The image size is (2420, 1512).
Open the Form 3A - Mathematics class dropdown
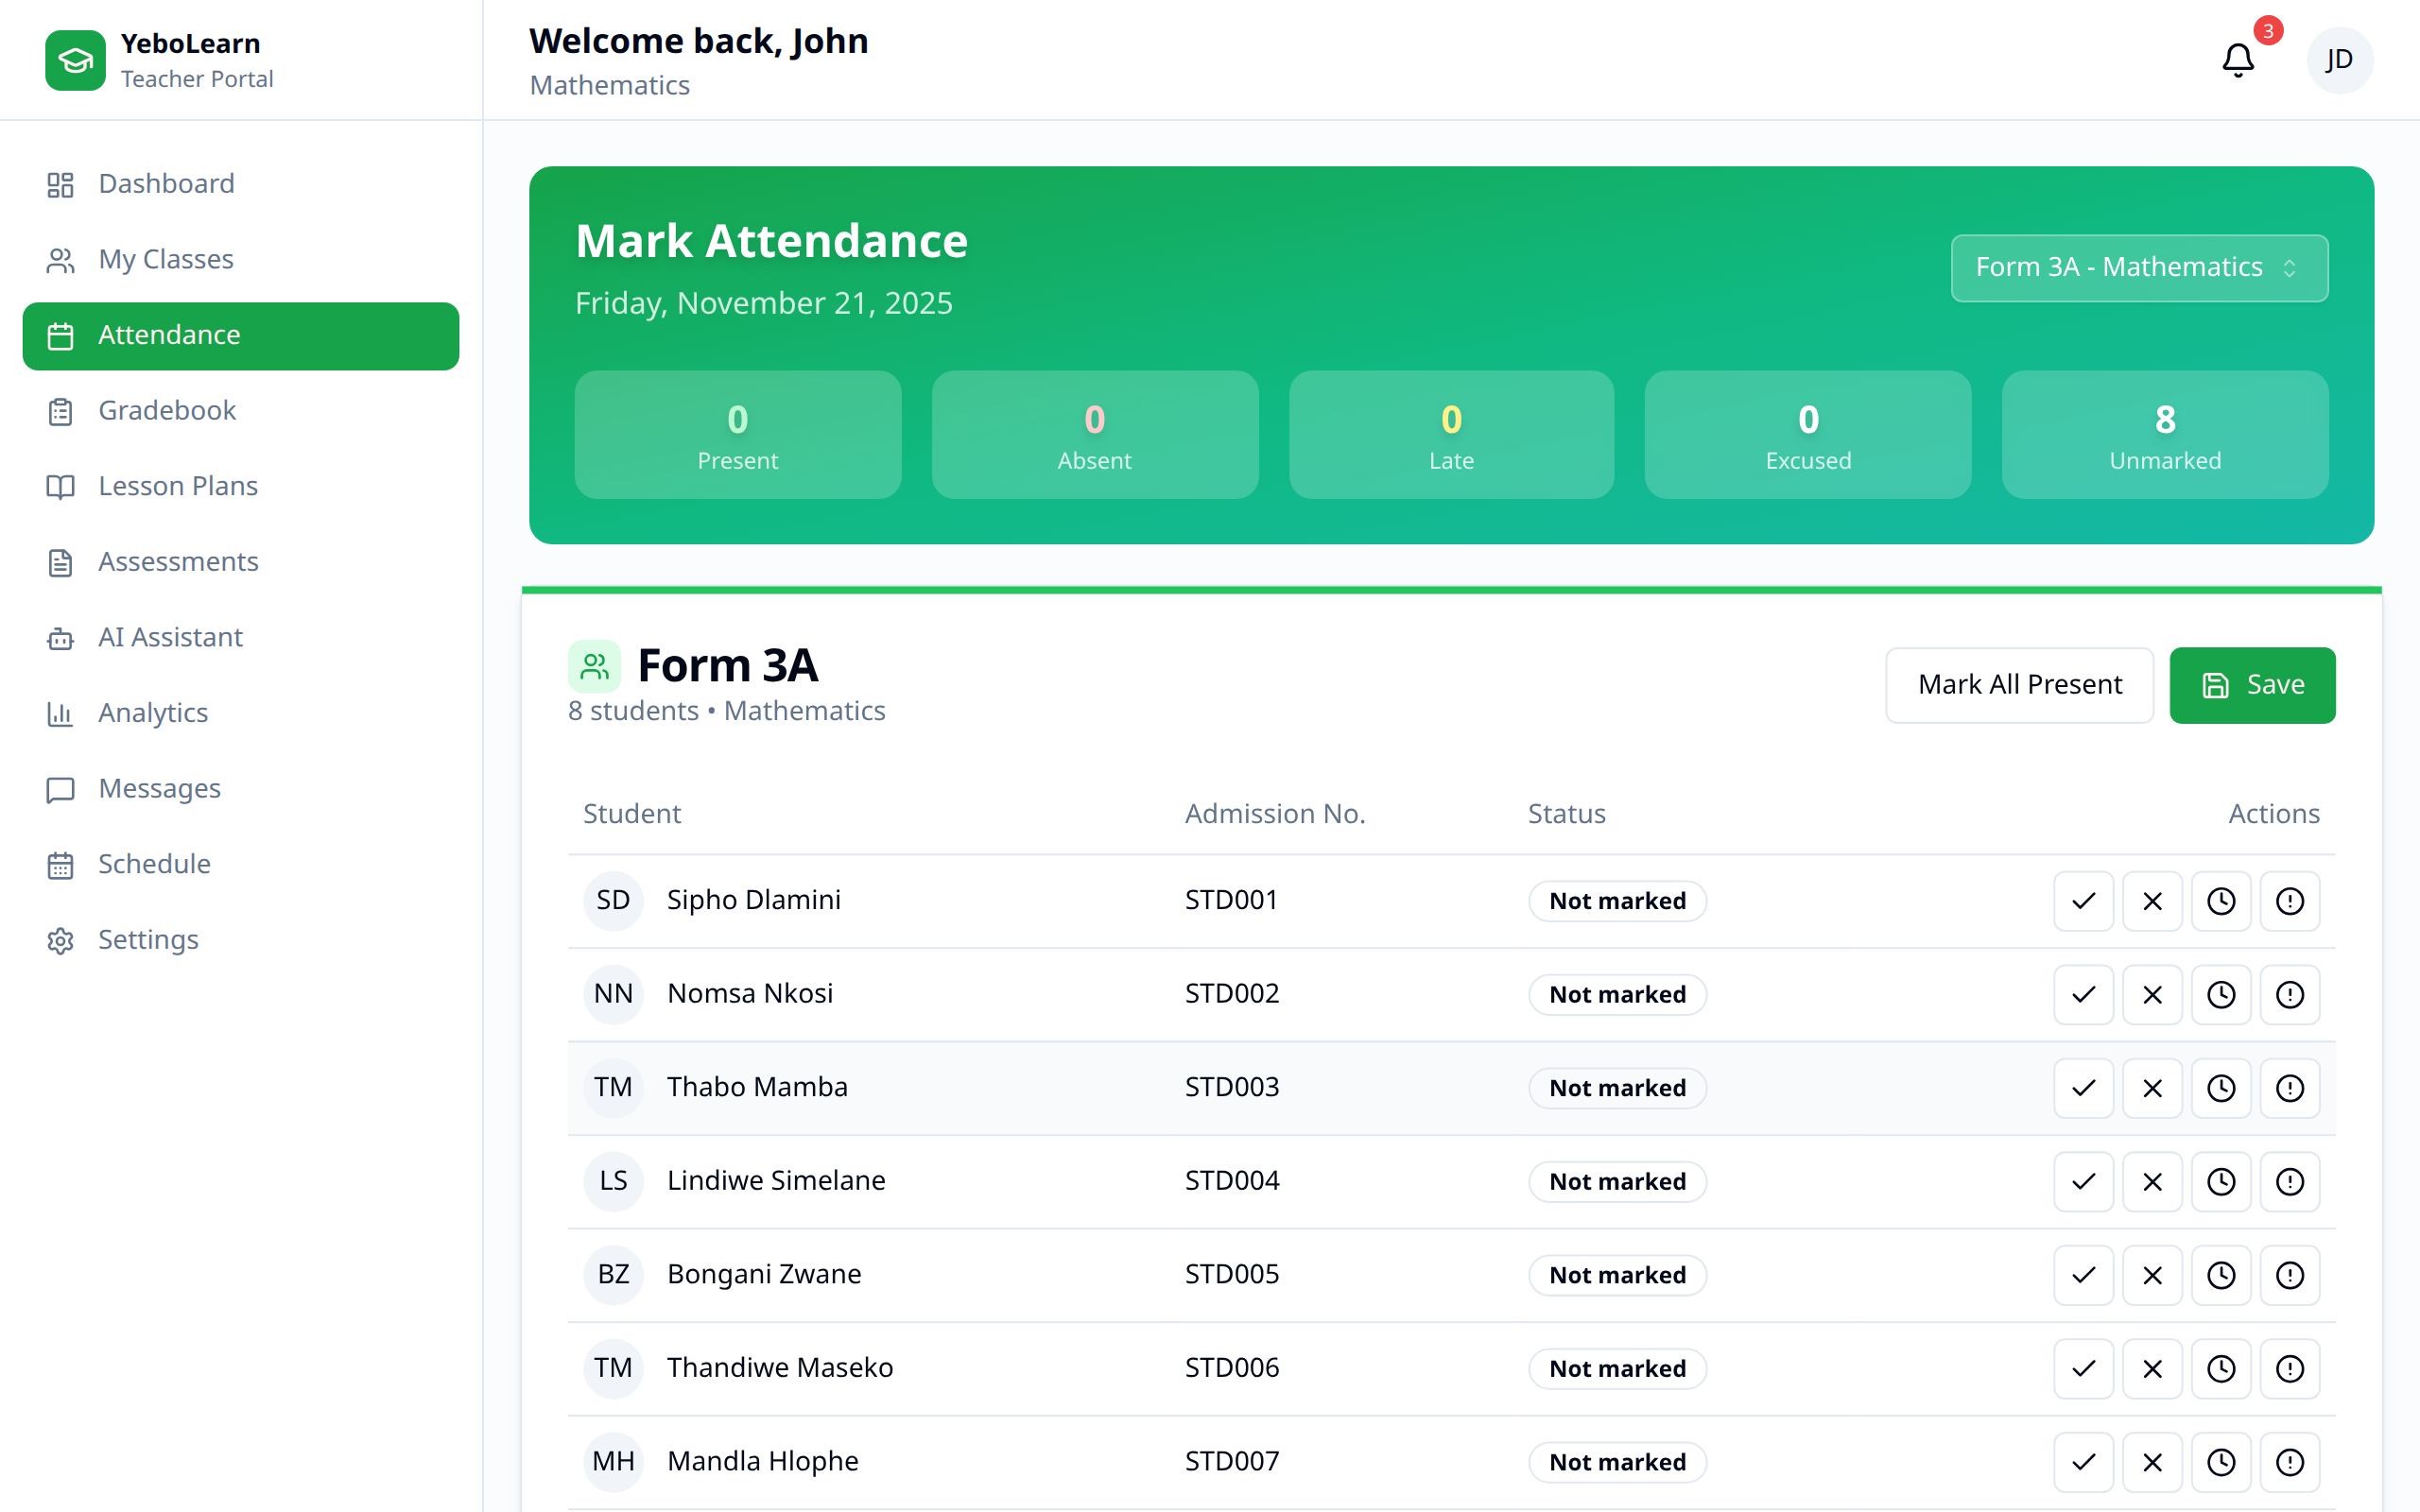coord(2139,267)
